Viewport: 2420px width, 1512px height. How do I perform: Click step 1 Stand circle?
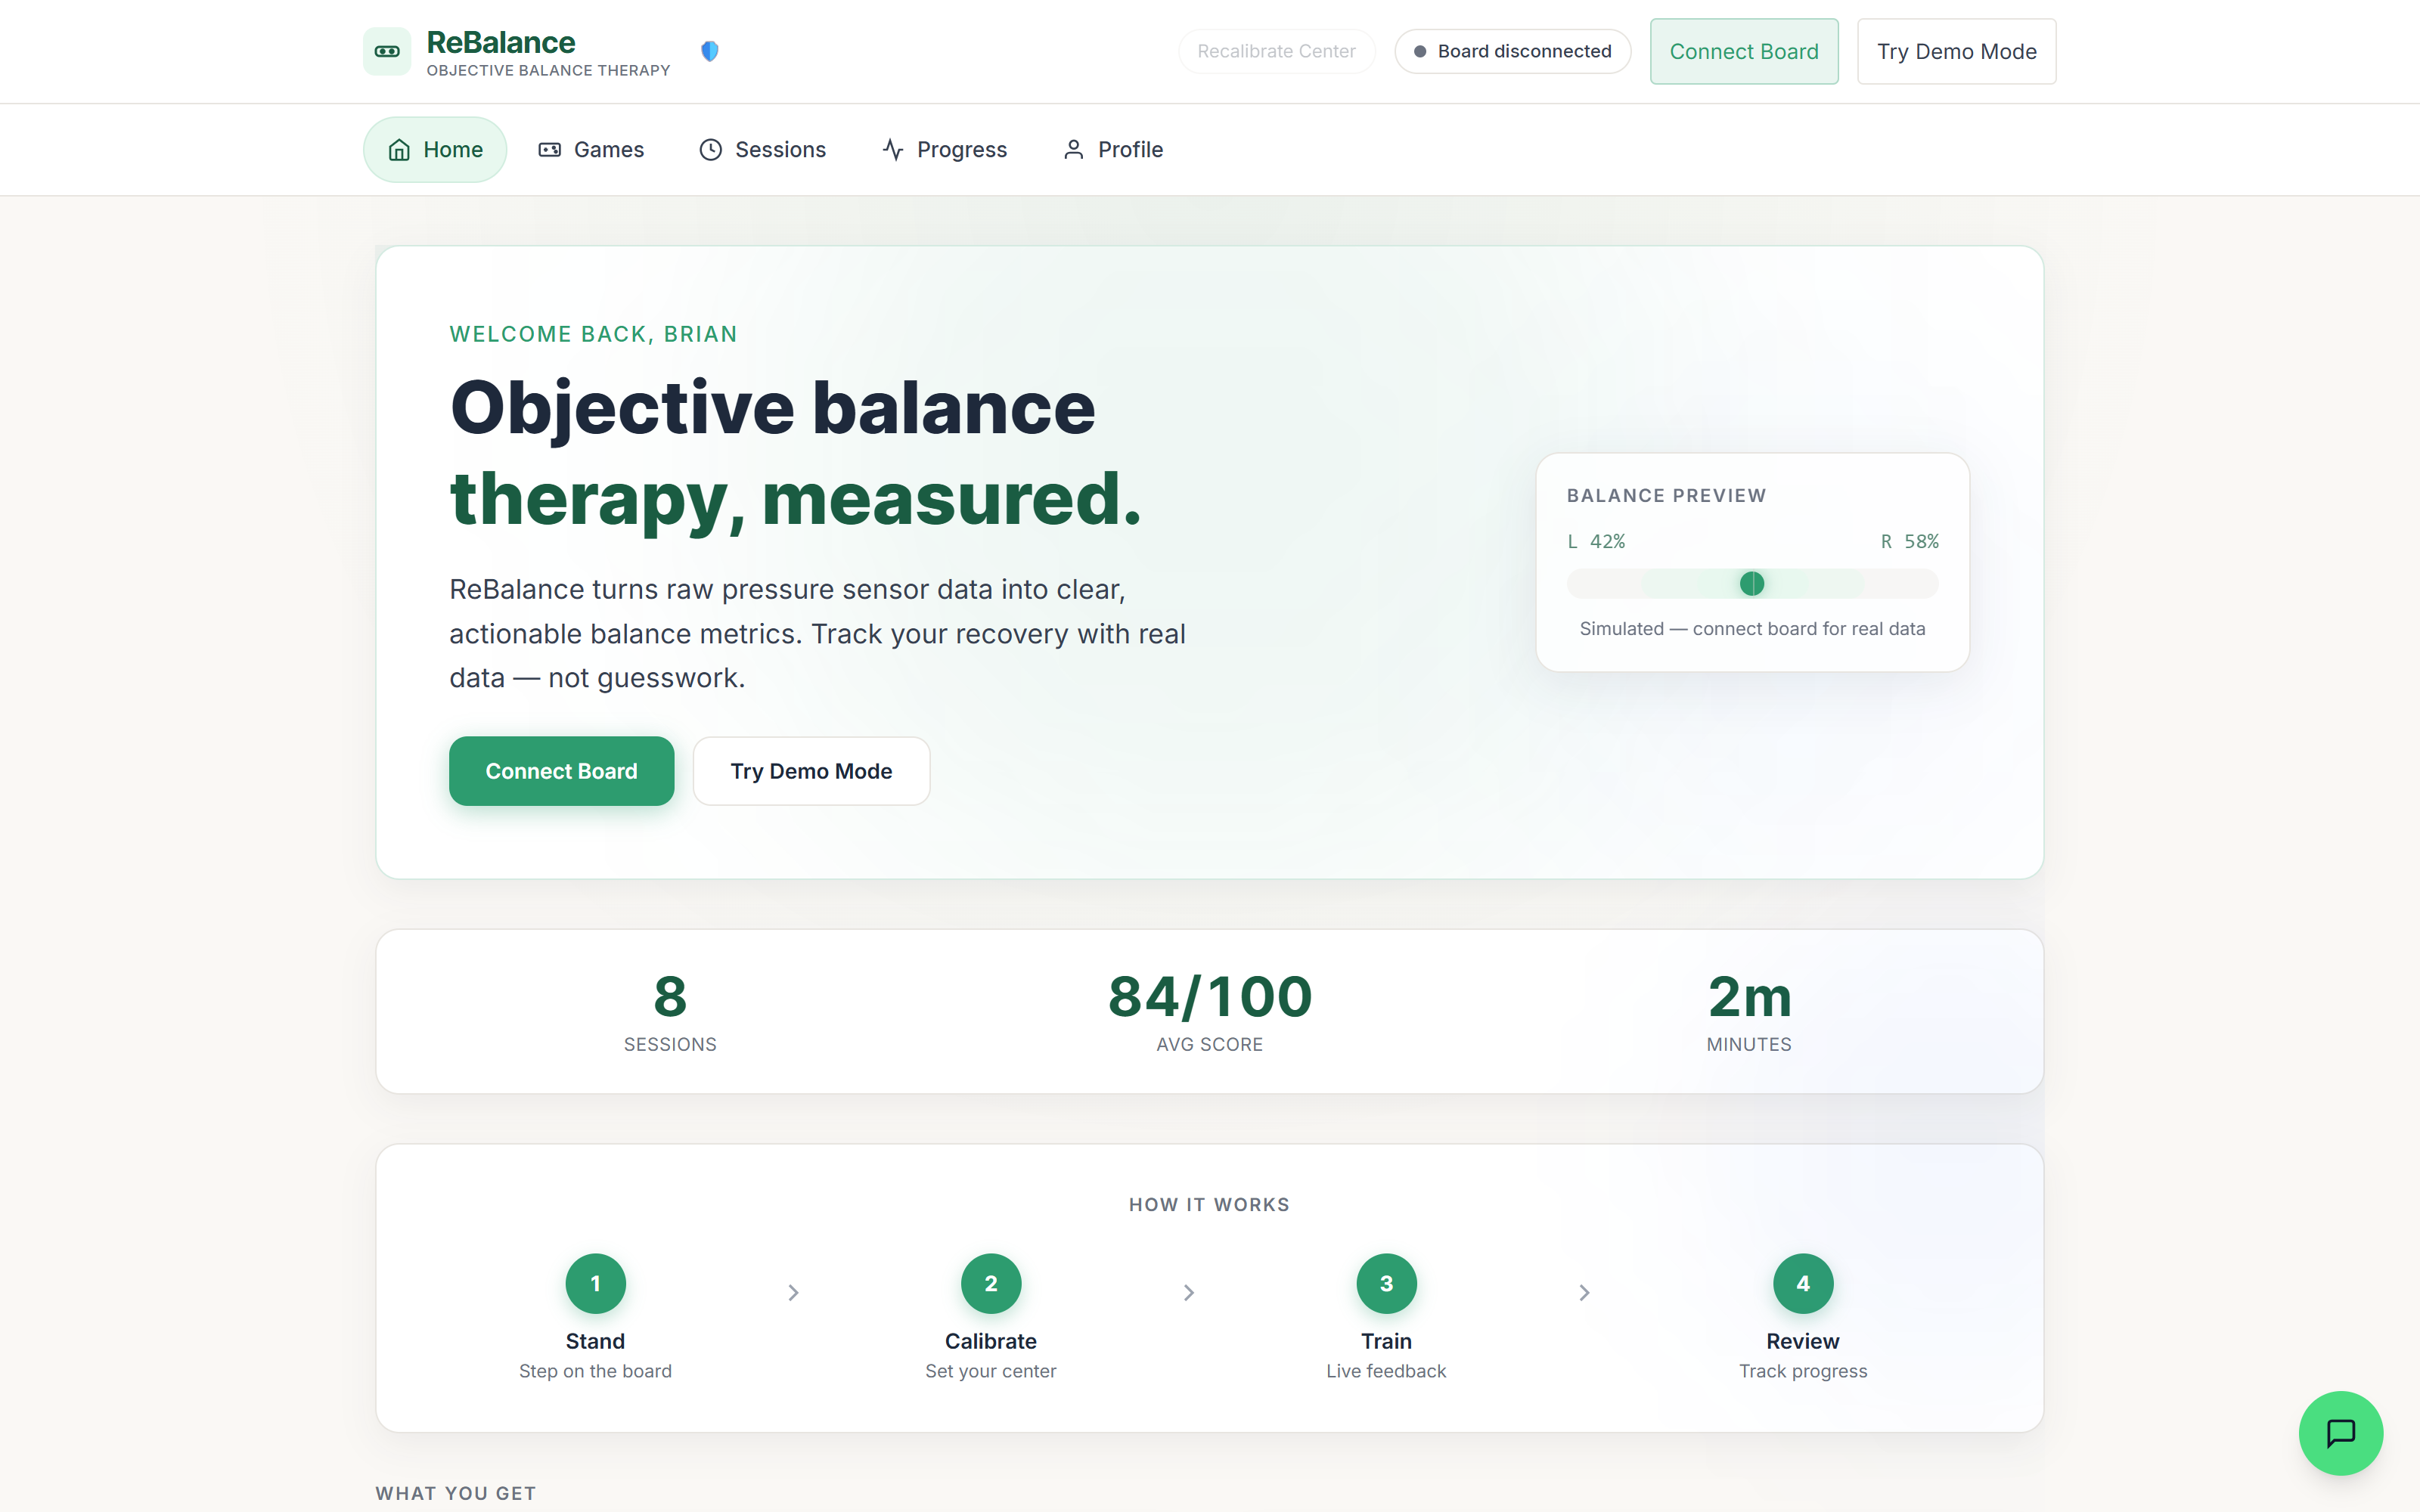[595, 1283]
